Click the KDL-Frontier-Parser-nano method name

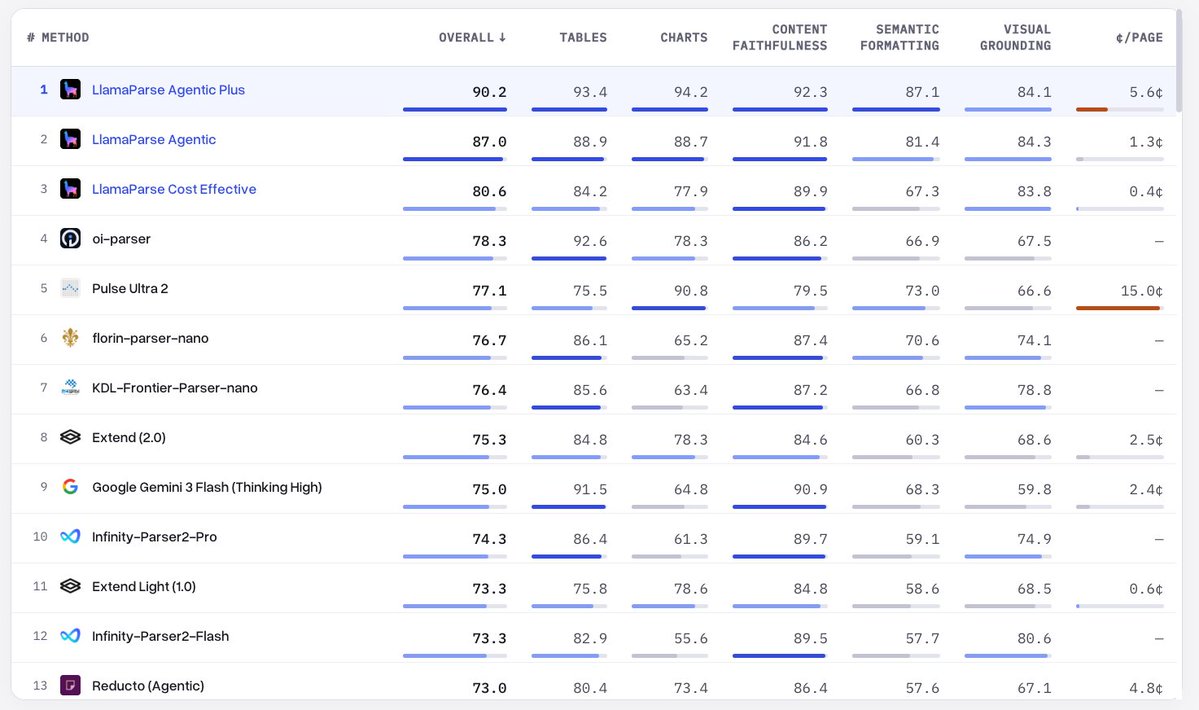[174, 387]
